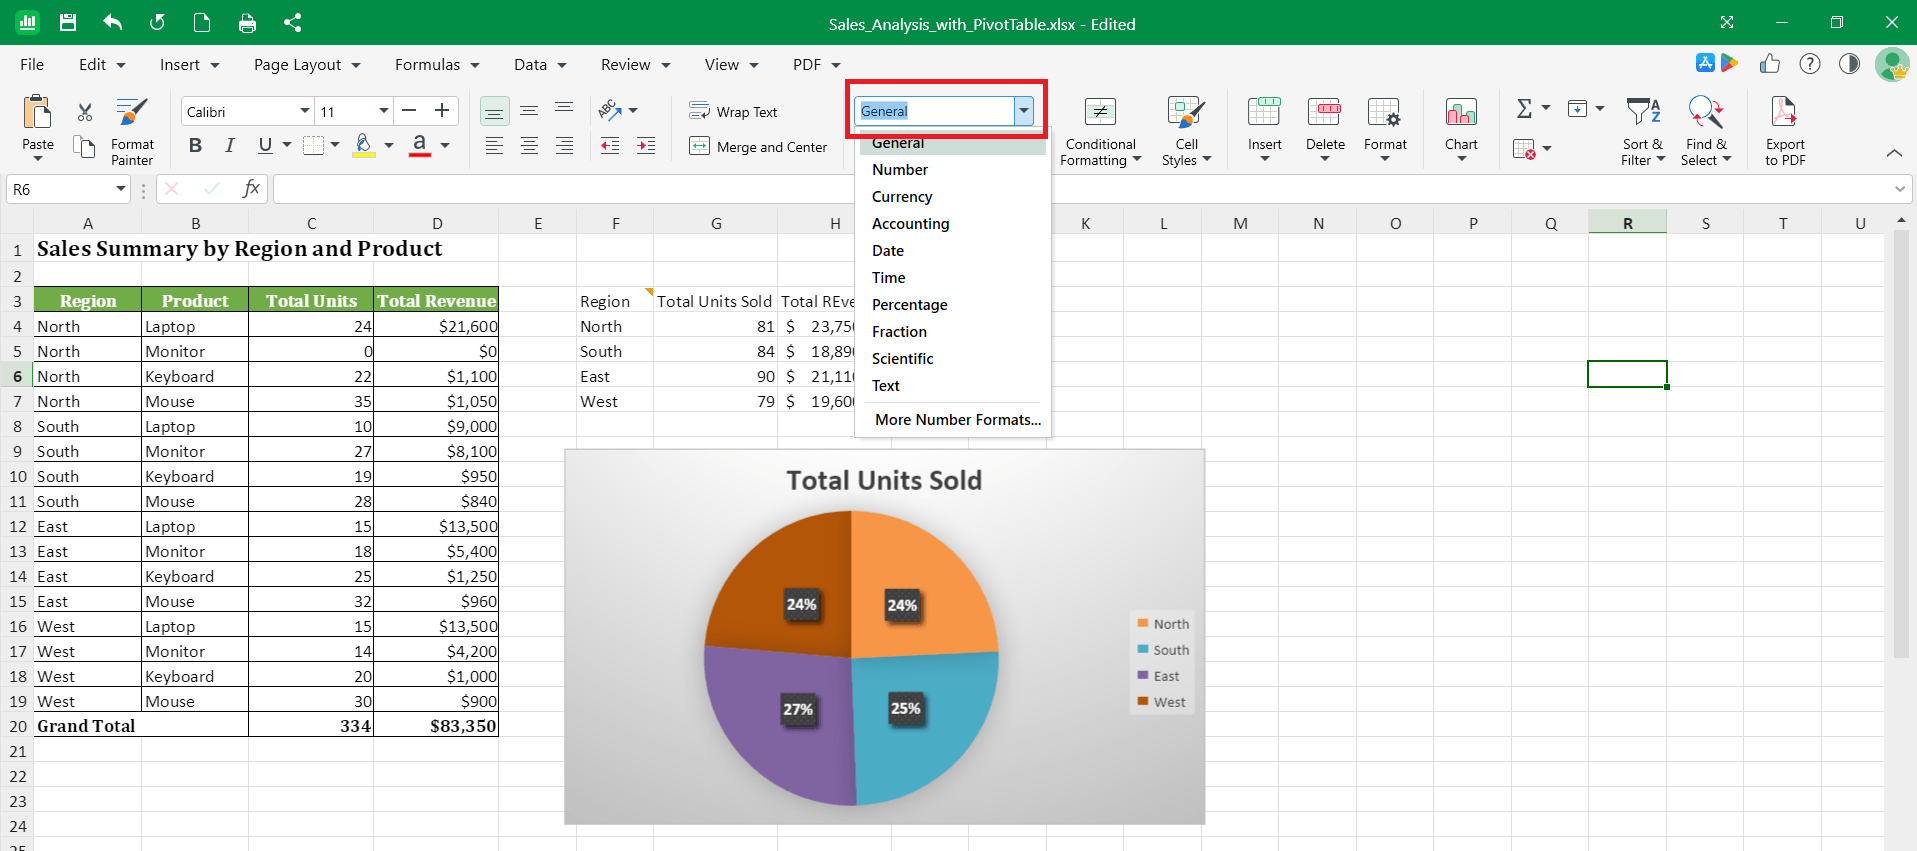Open Sort & Filter tool
The image size is (1917, 851).
tap(1643, 131)
